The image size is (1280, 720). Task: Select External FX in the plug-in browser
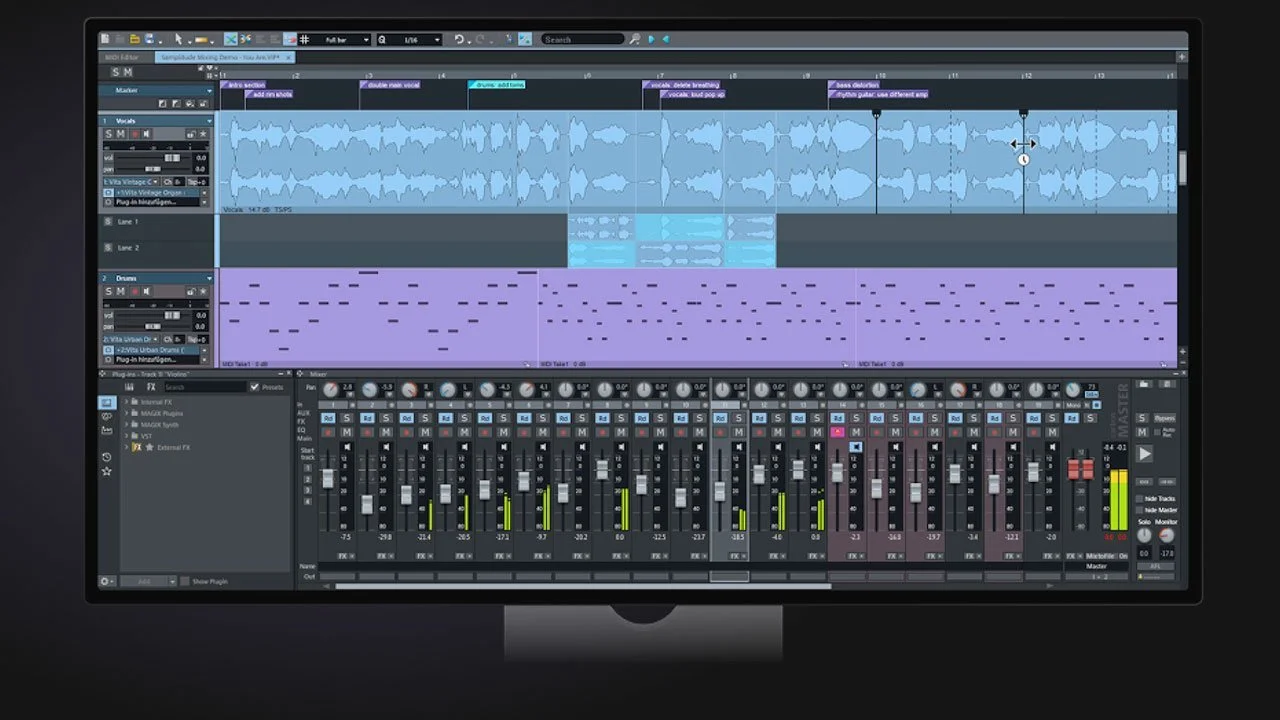tap(173, 448)
